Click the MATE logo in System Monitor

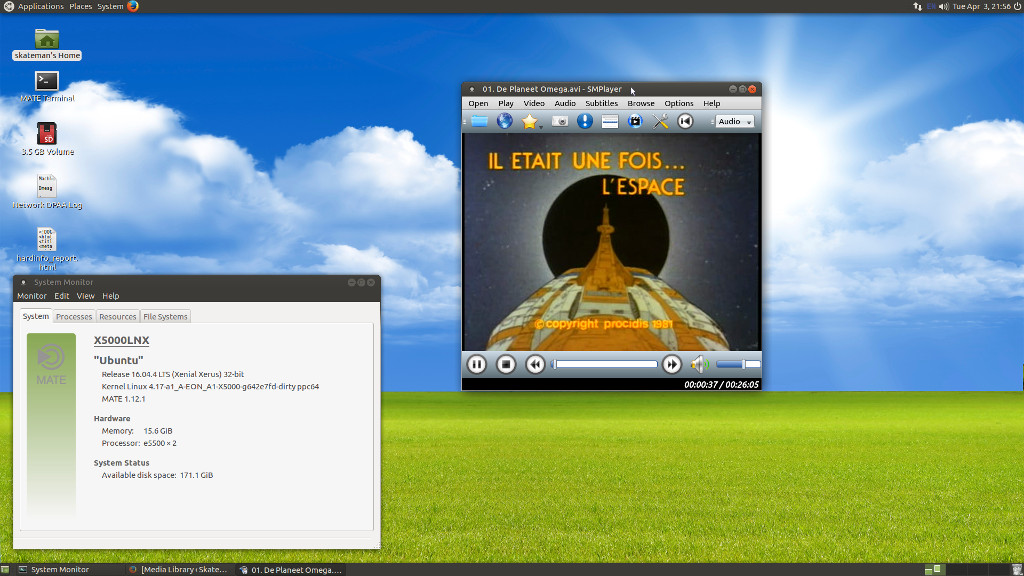click(x=51, y=366)
